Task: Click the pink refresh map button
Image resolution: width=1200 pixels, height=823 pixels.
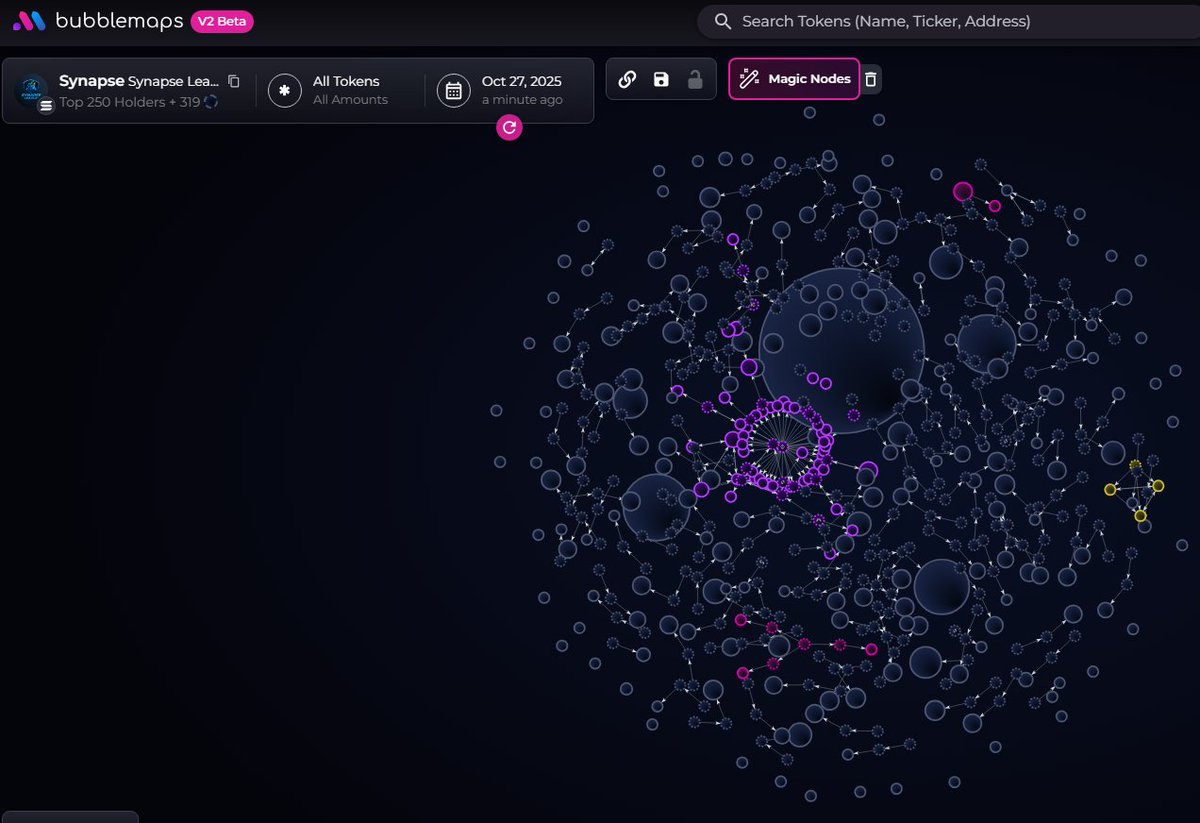Action: 509,127
